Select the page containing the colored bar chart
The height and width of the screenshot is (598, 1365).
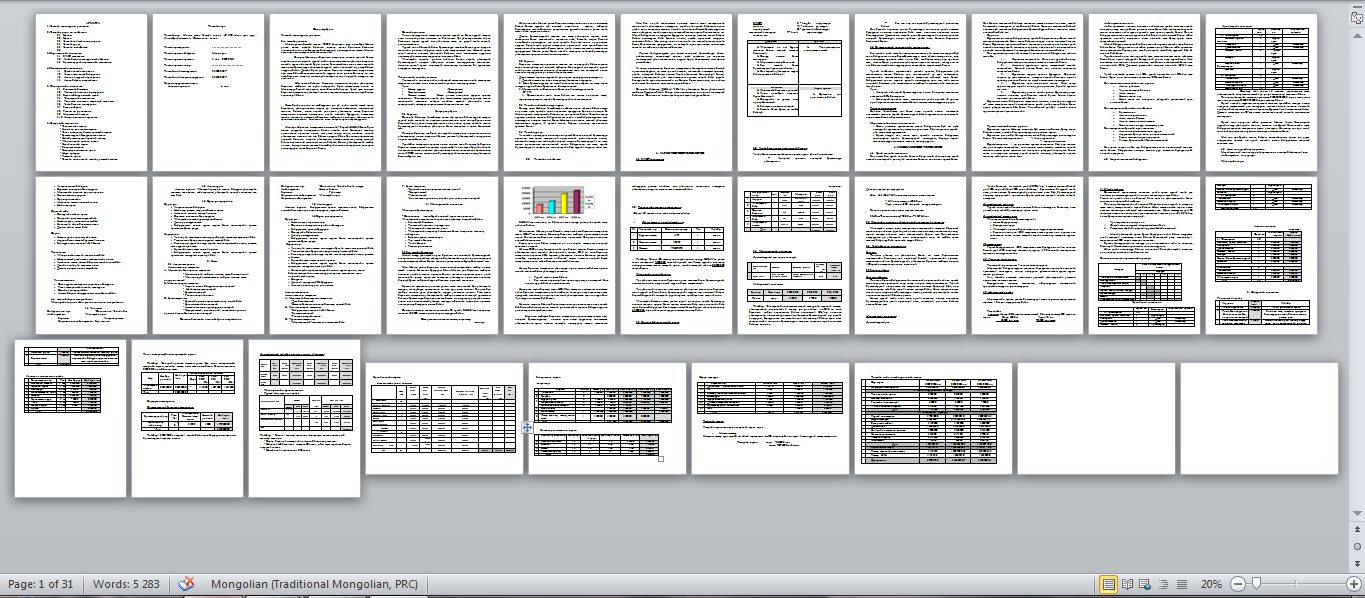560,255
